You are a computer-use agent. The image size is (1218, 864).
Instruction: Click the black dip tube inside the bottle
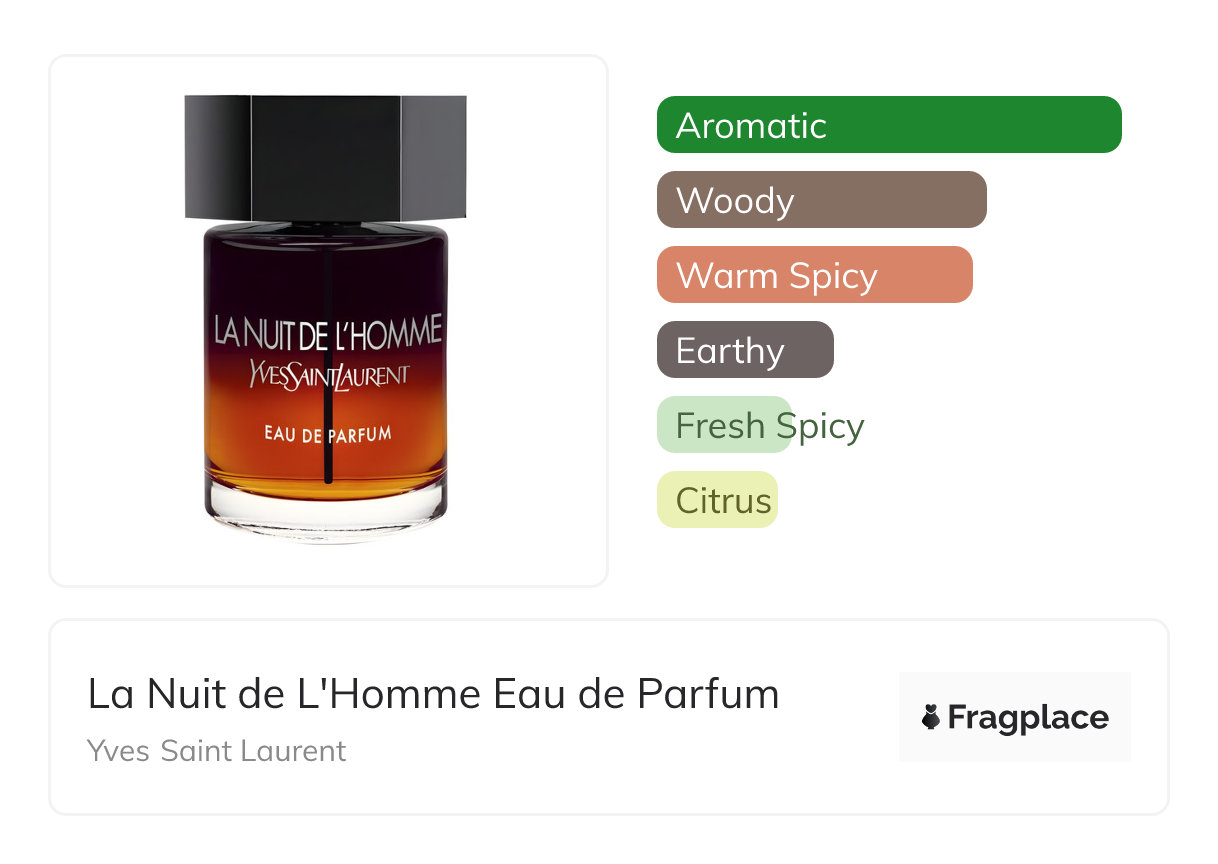tap(328, 365)
